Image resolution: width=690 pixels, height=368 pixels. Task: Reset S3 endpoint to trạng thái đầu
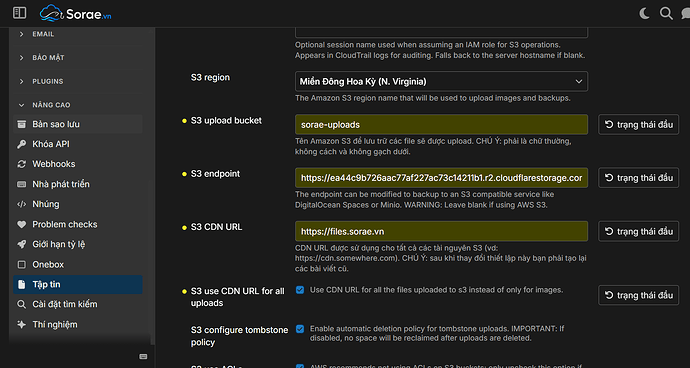pos(639,178)
